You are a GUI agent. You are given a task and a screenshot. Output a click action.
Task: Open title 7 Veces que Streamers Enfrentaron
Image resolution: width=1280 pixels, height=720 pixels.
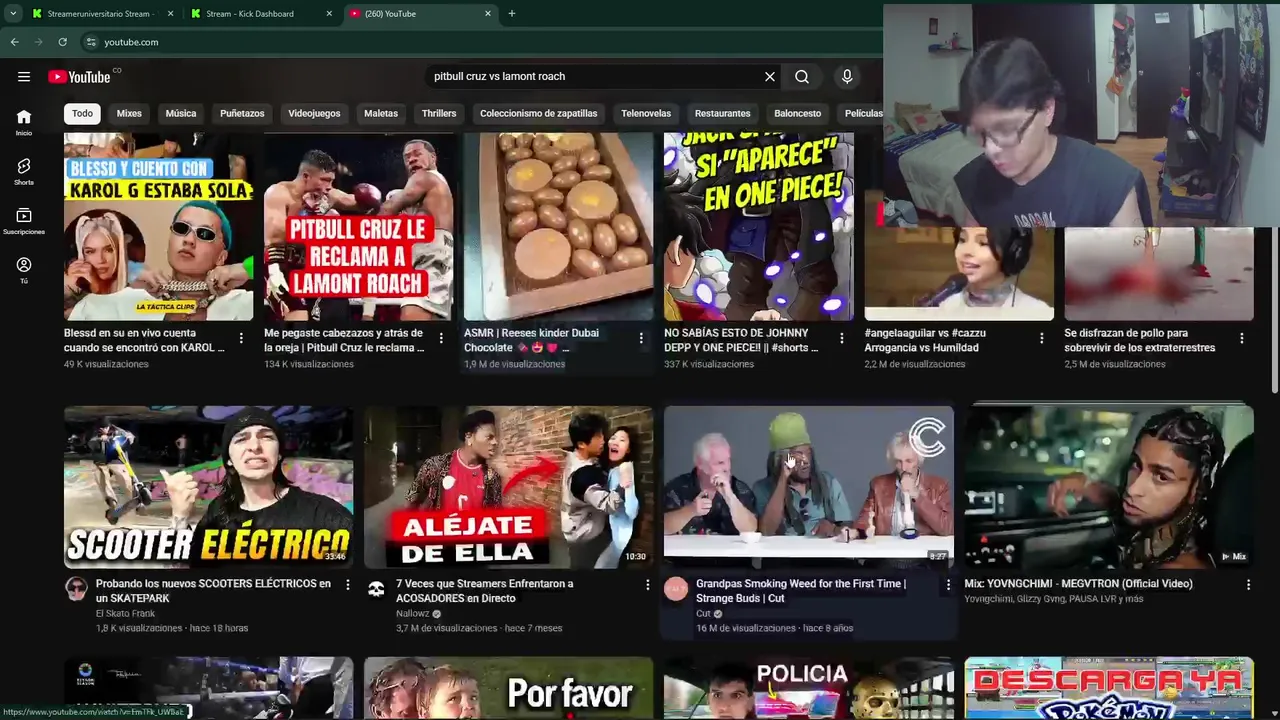(x=484, y=591)
